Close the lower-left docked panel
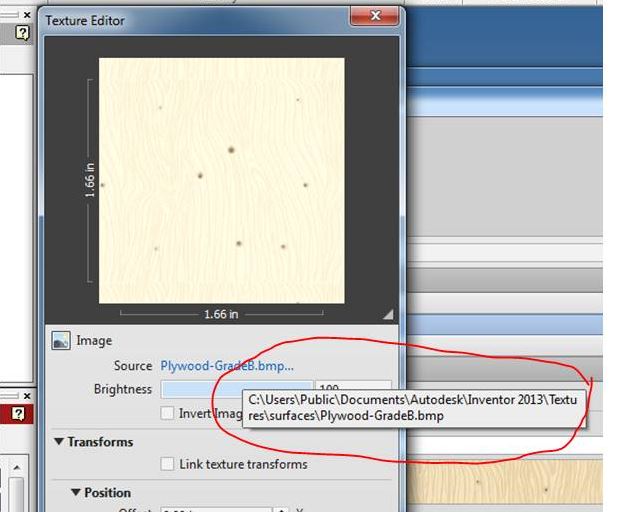 click(x=27, y=396)
